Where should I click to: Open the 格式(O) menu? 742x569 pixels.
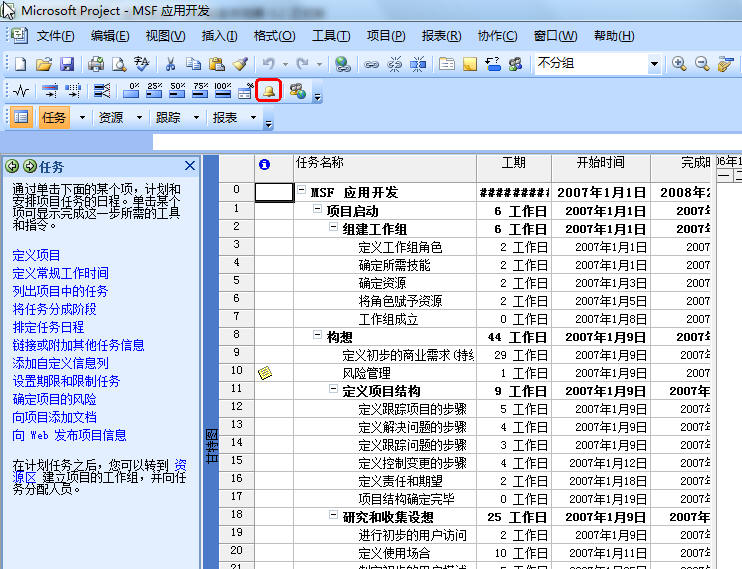[x=274, y=36]
